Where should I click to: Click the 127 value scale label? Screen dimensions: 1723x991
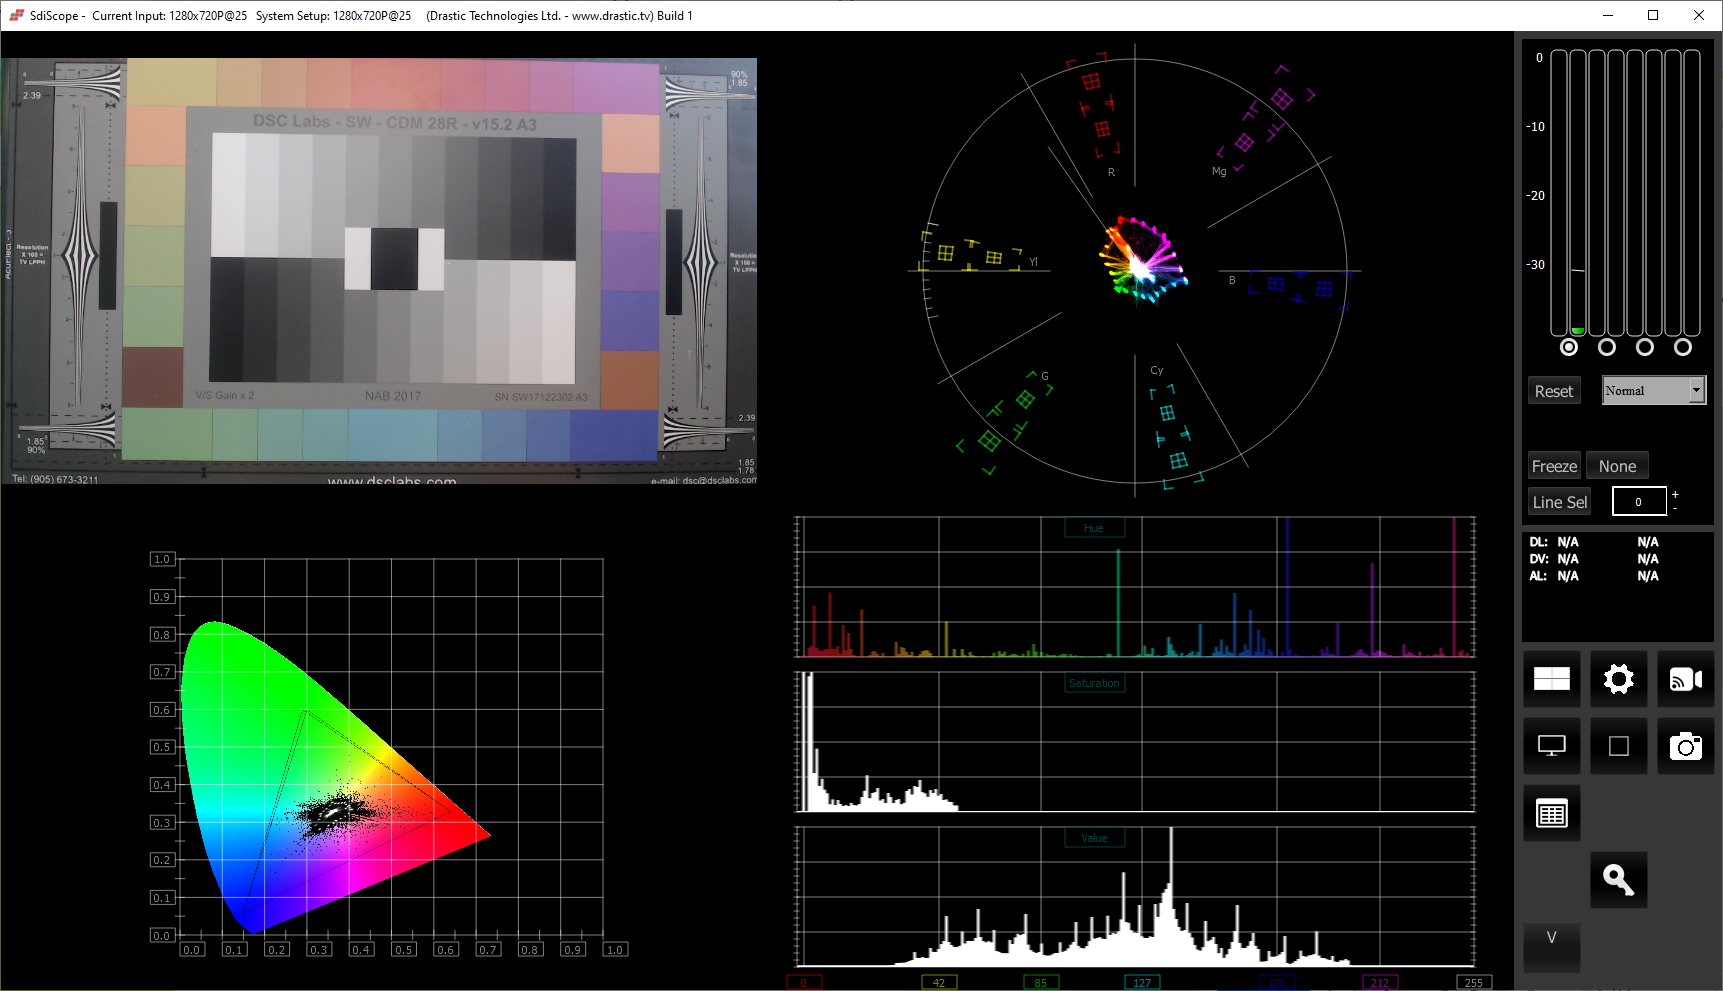point(1142,983)
